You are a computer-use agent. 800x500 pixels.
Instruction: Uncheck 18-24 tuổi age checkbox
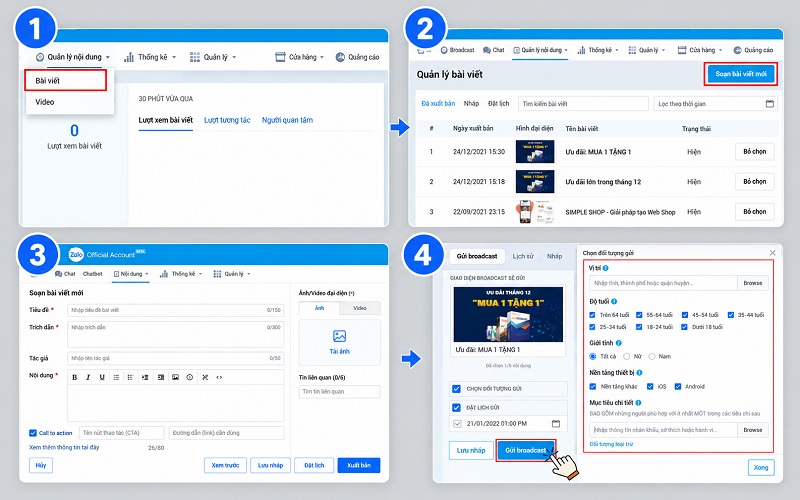(639, 327)
